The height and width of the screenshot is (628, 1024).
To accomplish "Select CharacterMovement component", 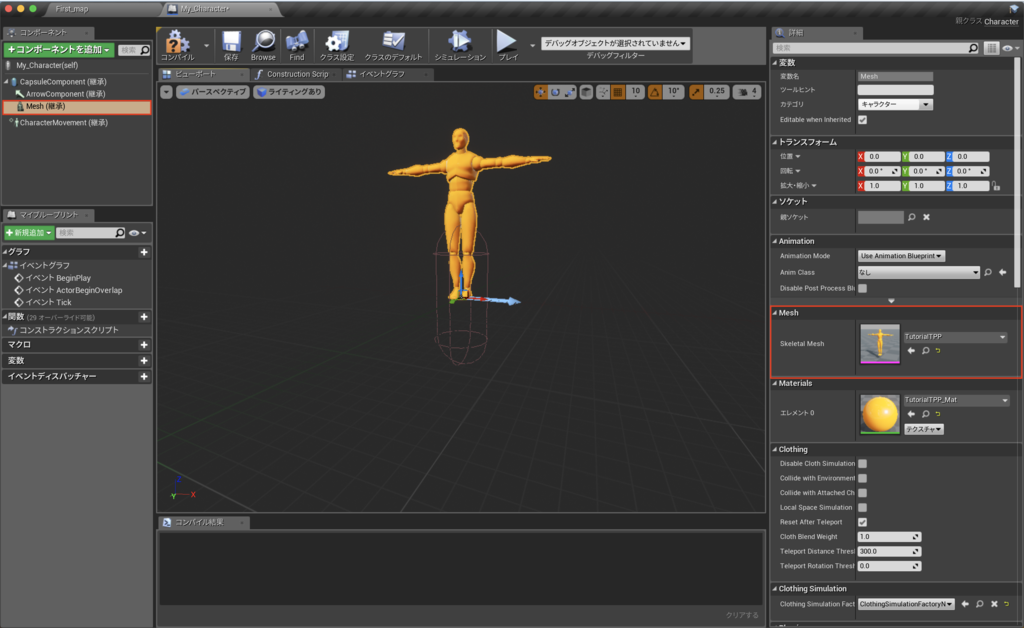I will (63, 123).
